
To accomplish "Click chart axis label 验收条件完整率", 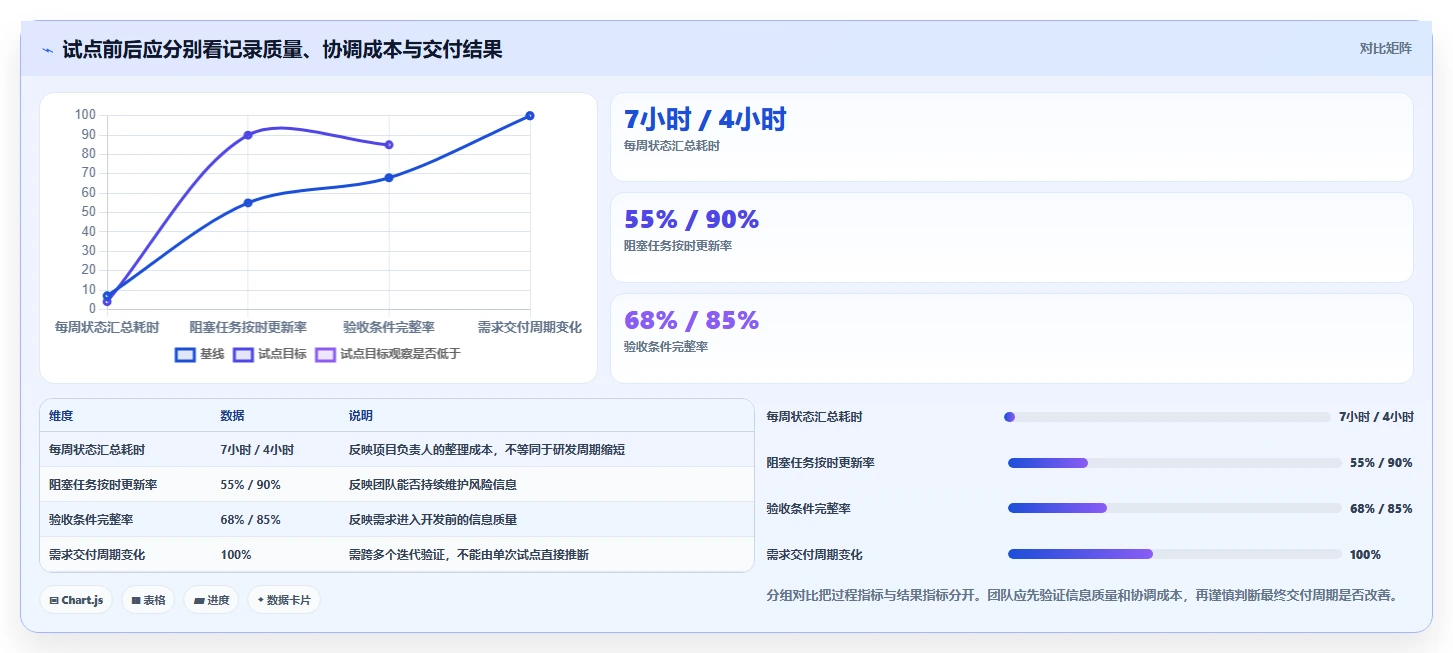I will (389, 327).
